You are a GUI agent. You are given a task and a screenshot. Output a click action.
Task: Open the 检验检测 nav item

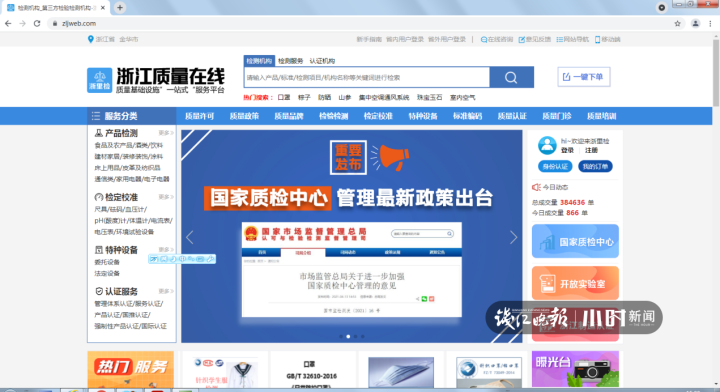(333, 116)
